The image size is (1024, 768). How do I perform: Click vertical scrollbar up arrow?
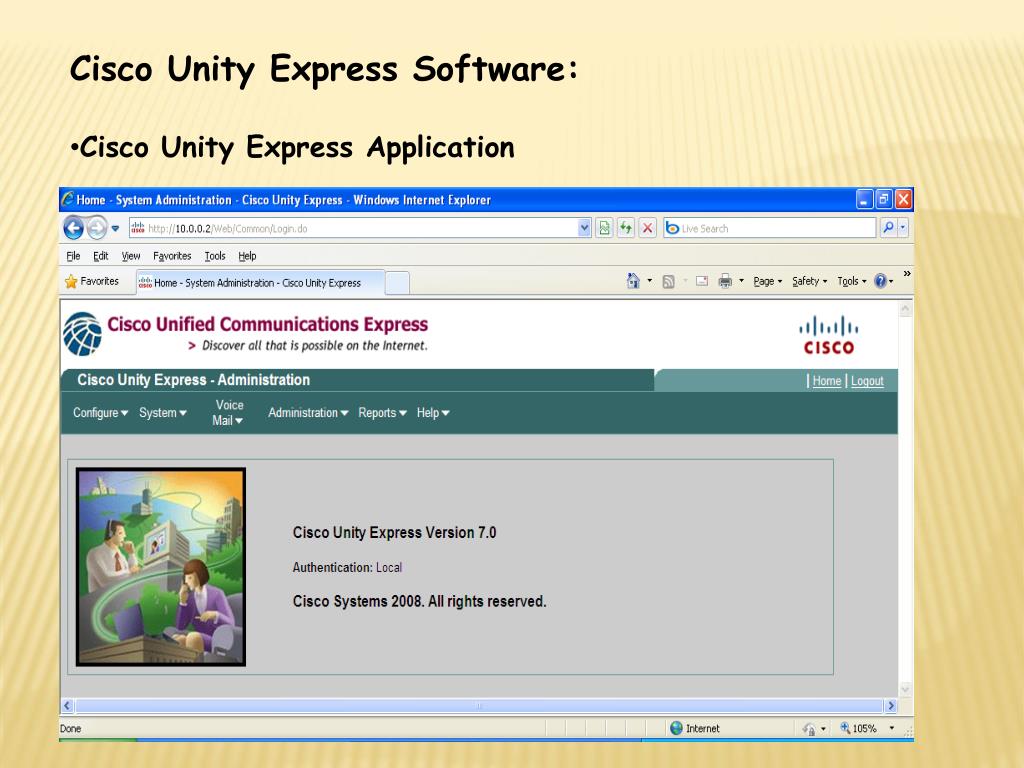(905, 309)
